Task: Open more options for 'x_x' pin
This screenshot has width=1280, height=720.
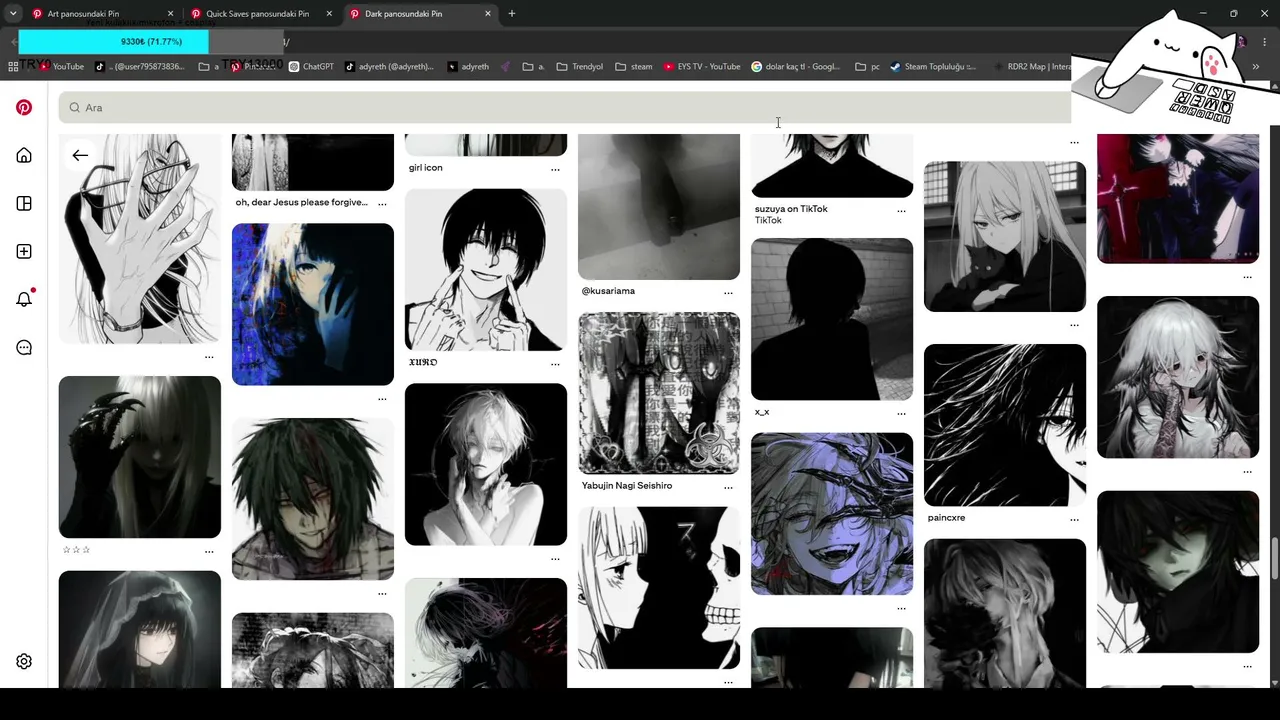Action: pyautogui.click(x=901, y=413)
